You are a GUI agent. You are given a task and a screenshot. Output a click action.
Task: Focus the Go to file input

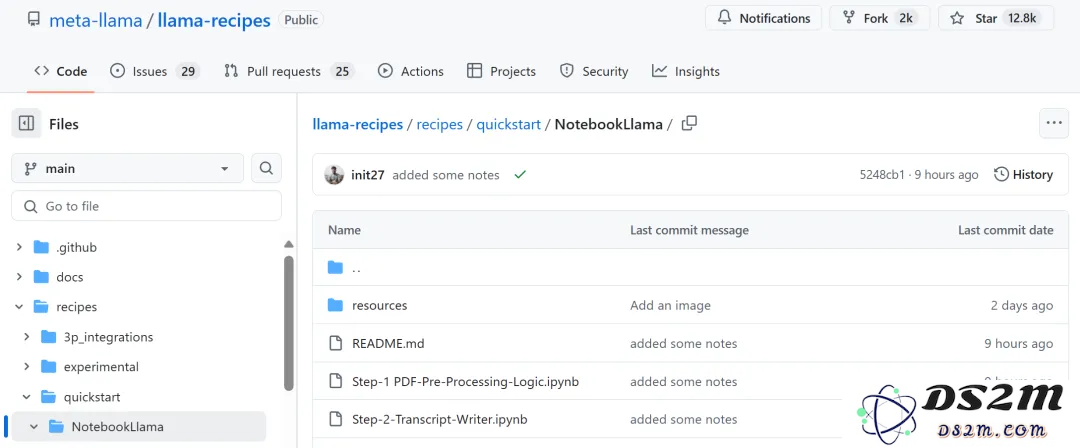click(146, 206)
